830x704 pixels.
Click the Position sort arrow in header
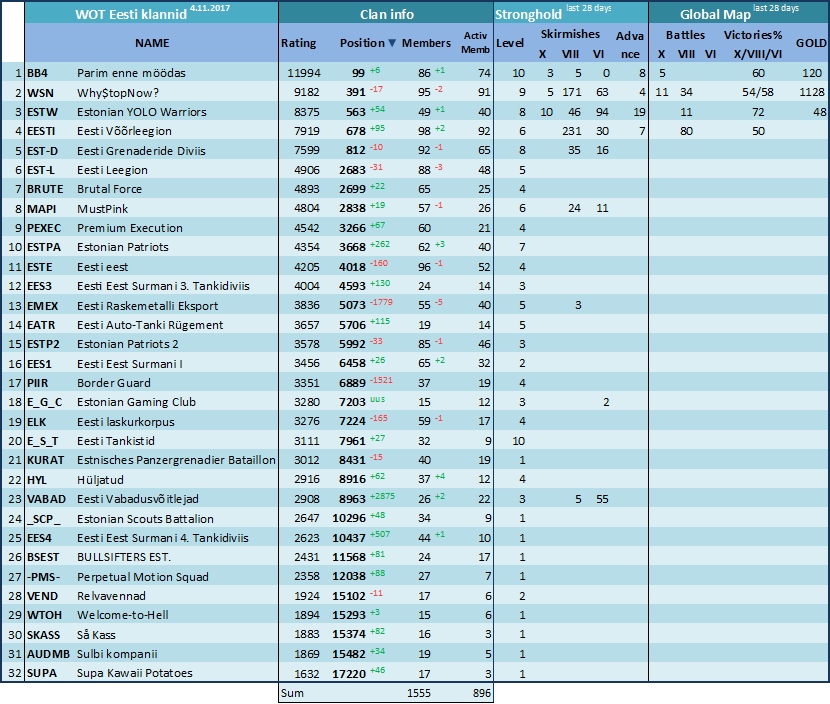[392, 43]
